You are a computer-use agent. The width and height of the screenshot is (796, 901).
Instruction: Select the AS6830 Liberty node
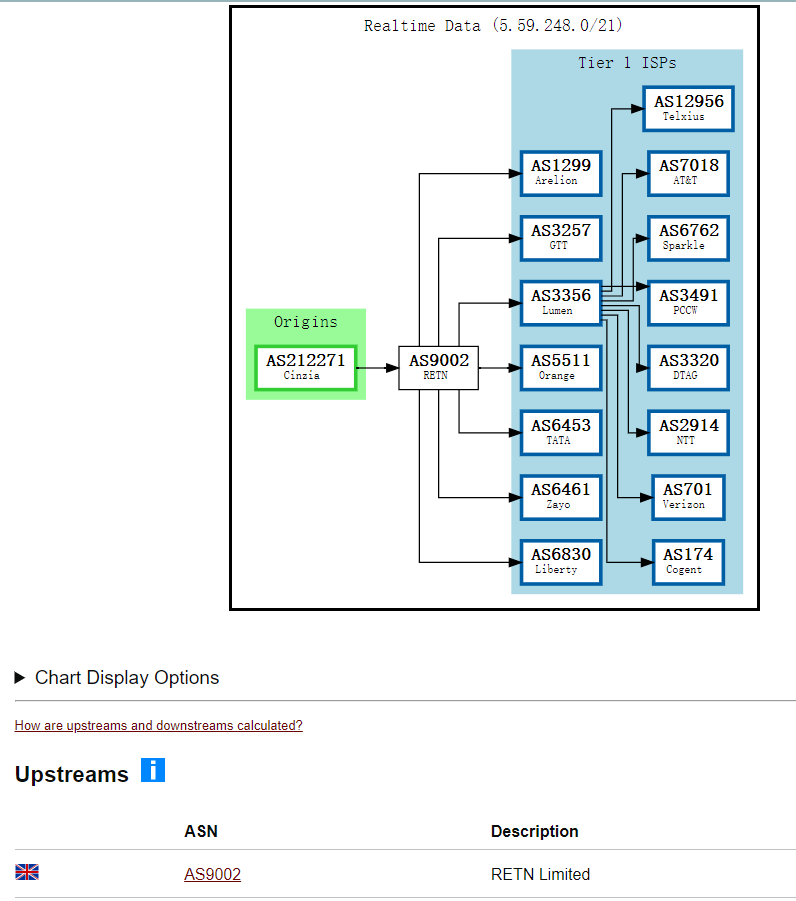click(x=561, y=562)
